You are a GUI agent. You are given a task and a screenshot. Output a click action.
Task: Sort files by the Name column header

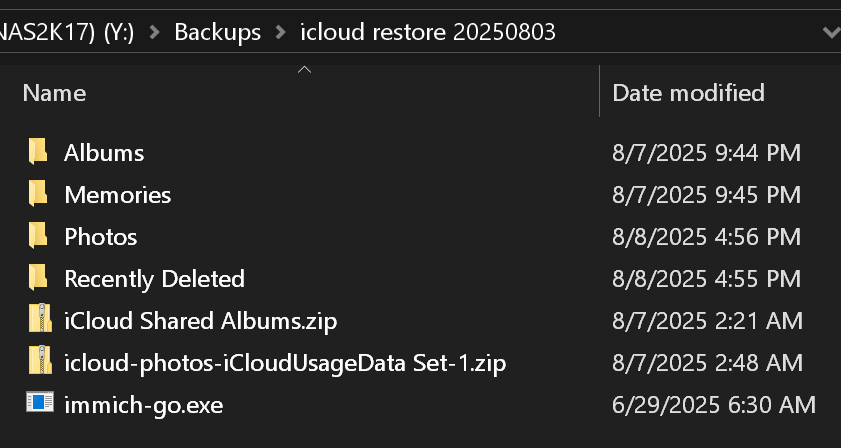[x=54, y=93]
